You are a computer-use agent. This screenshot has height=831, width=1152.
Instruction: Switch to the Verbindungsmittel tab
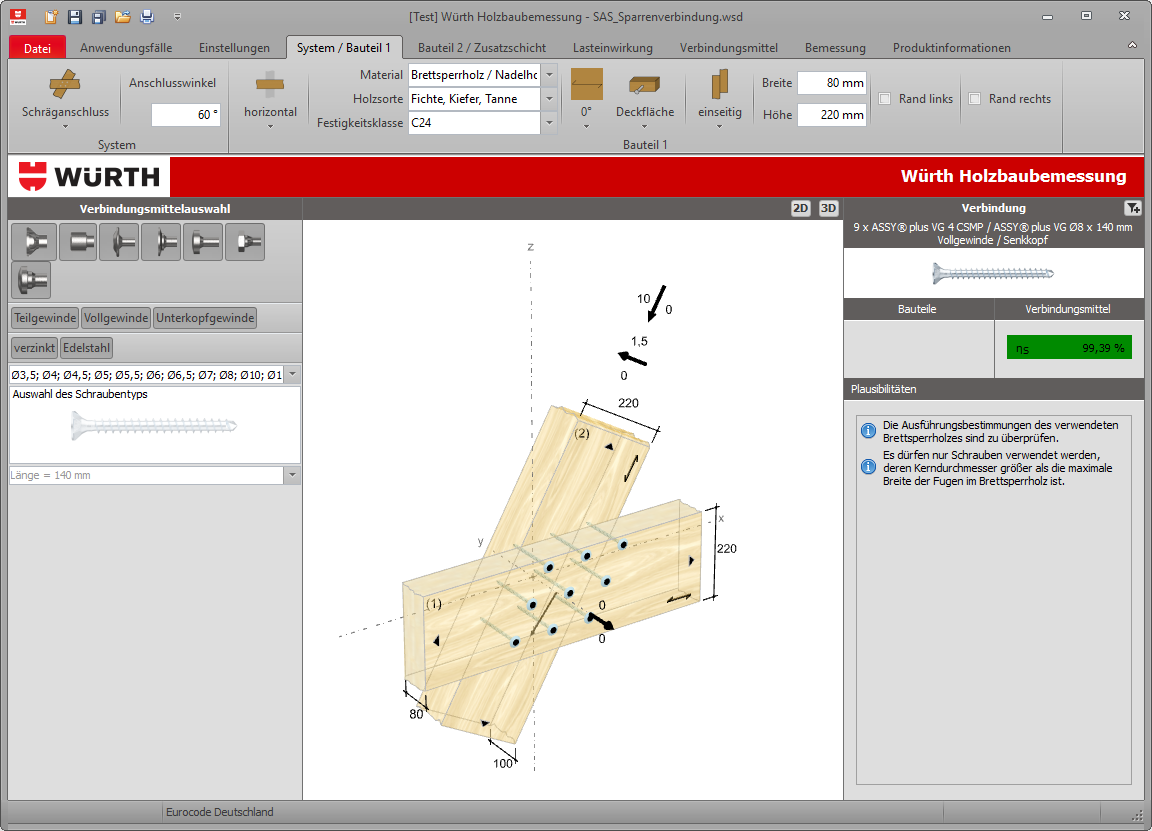pos(729,48)
